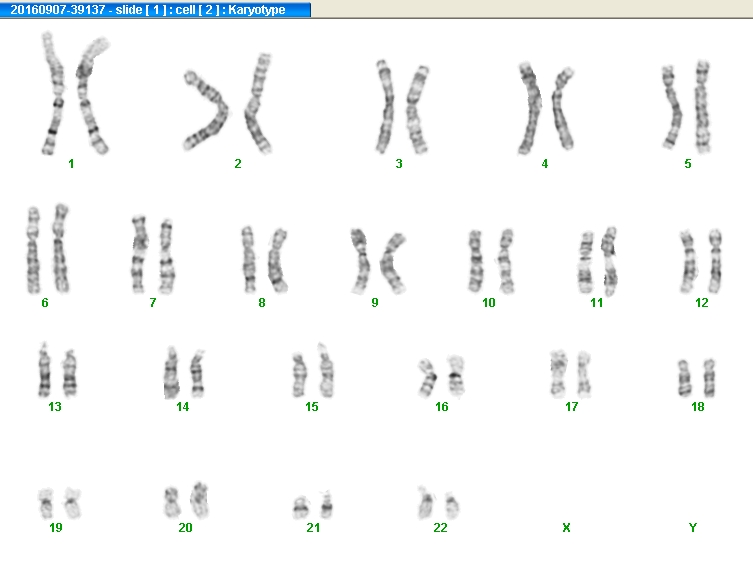This screenshot has height=579, width=753.
Task: Select the chromosome 4 pair image
Action: (x=546, y=108)
